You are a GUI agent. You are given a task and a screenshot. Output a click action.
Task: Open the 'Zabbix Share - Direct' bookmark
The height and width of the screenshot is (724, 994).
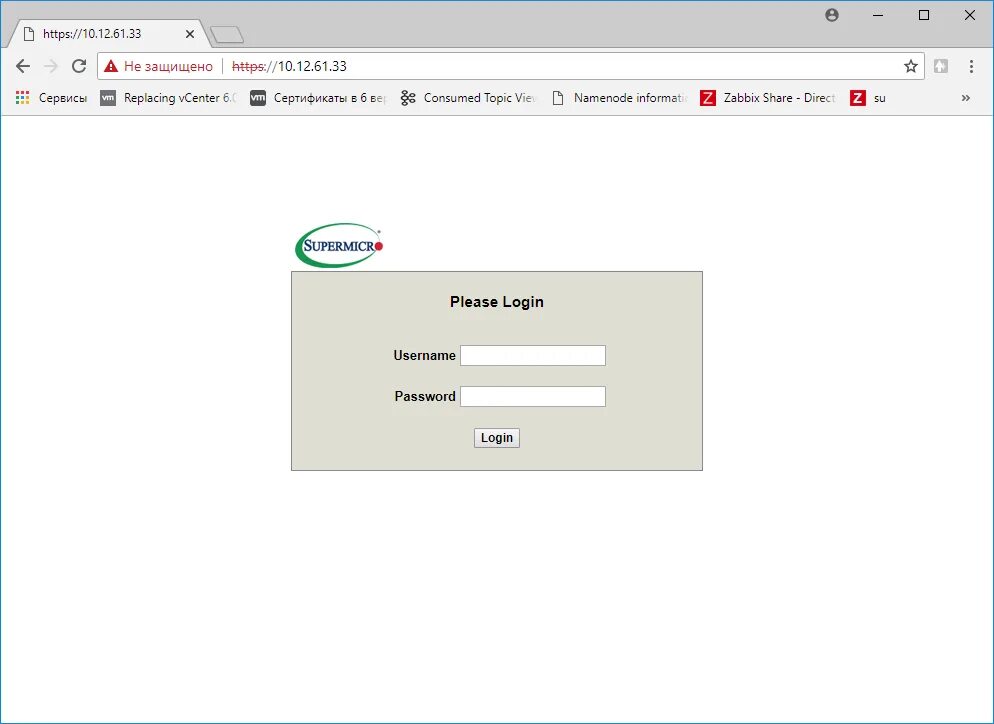(768, 98)
